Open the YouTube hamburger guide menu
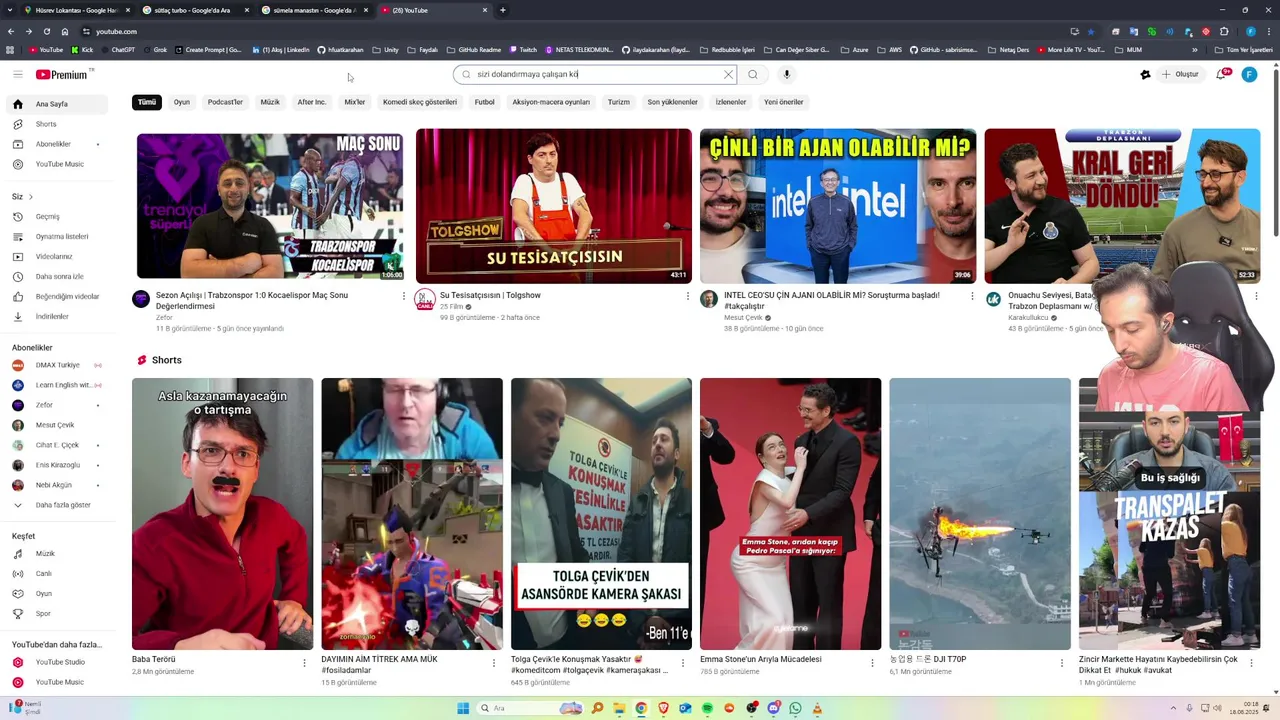This screenshot has width=1280, height=720. click(17, 74)
